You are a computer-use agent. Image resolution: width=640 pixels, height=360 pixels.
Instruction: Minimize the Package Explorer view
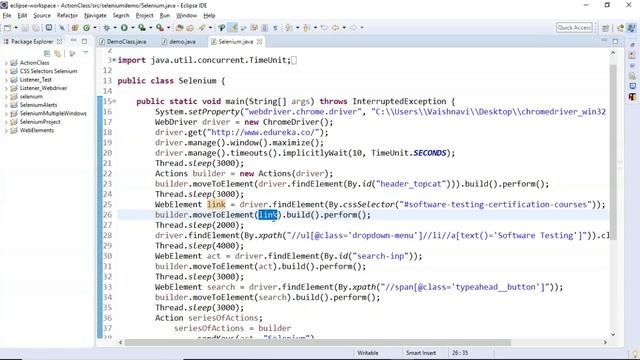pyautogui.click(x=73, y=41)
